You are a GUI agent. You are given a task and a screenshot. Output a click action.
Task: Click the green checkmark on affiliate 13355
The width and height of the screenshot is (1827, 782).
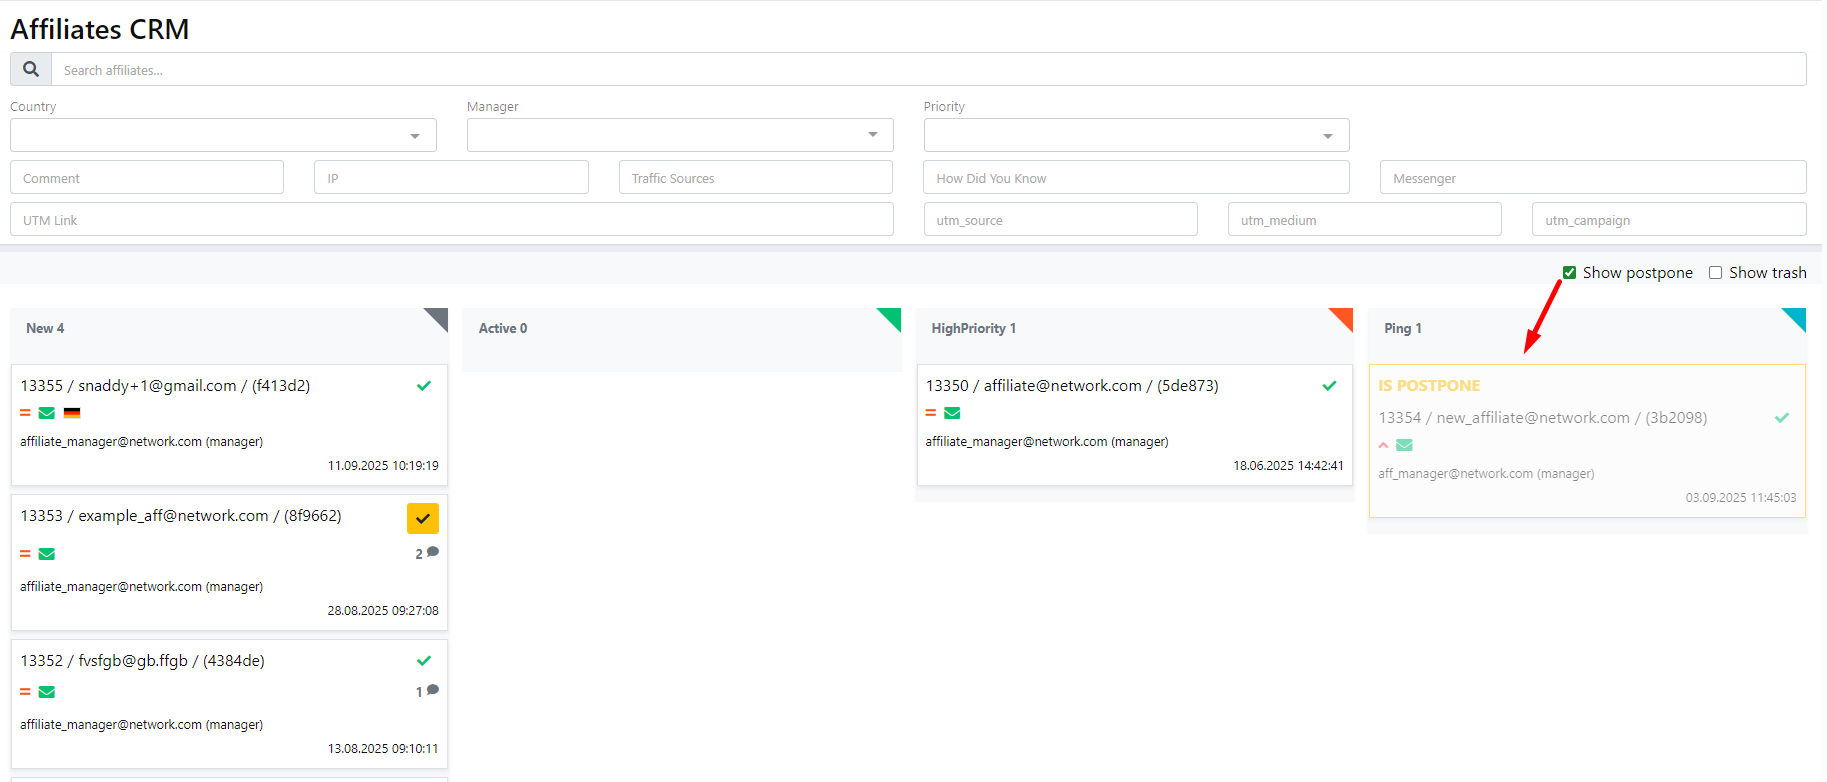424,386
